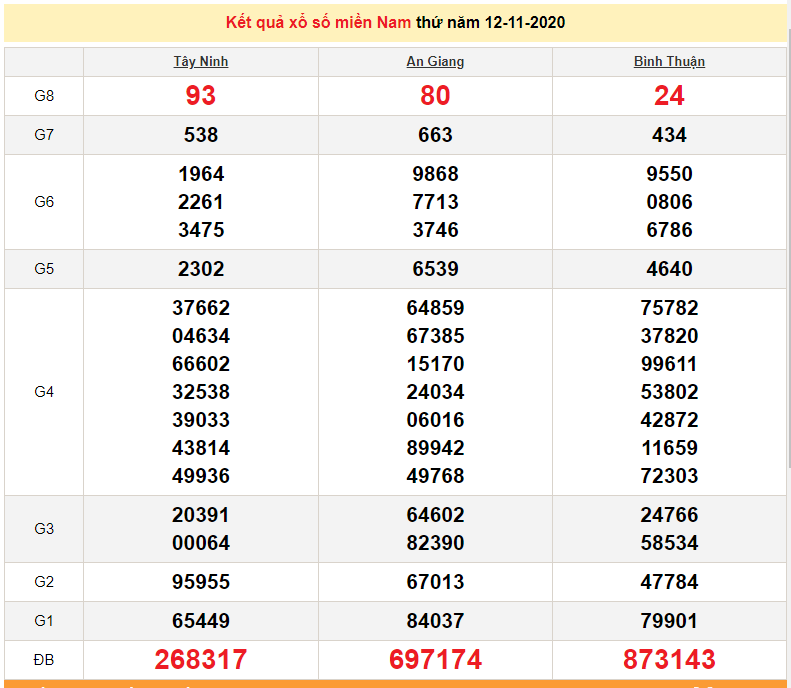The width and height of the screenshot is (791, 688).
Task: Click Bình Thuận G5 result 4640
Action: [669, 269]
